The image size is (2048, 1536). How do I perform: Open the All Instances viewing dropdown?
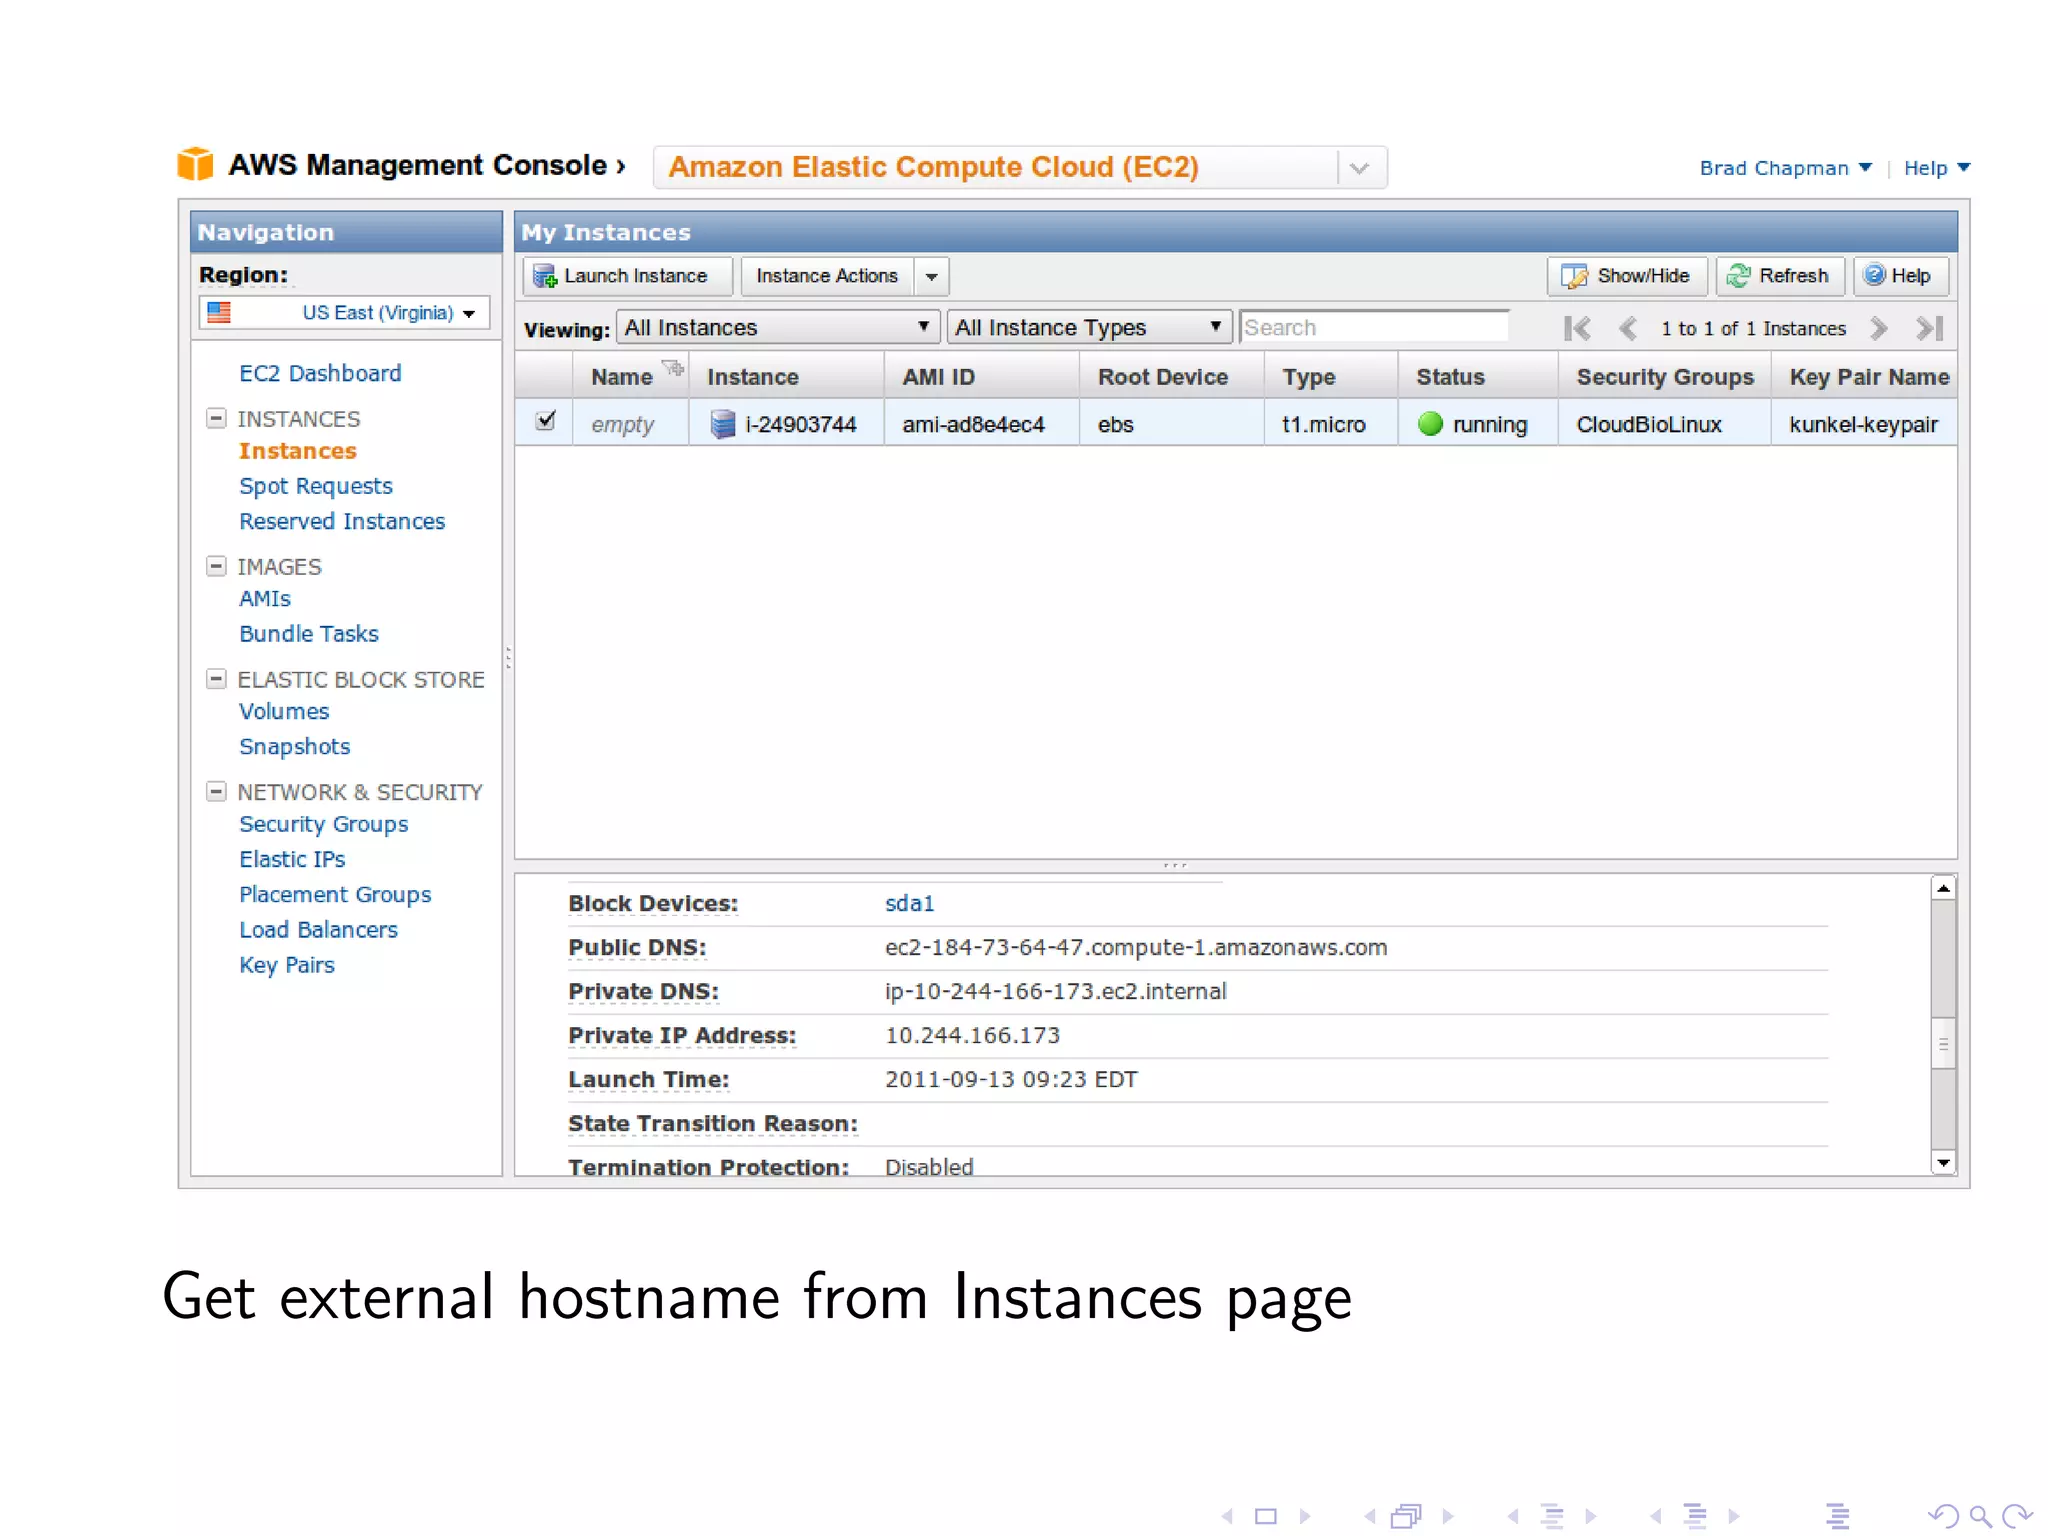click(778, 327)
